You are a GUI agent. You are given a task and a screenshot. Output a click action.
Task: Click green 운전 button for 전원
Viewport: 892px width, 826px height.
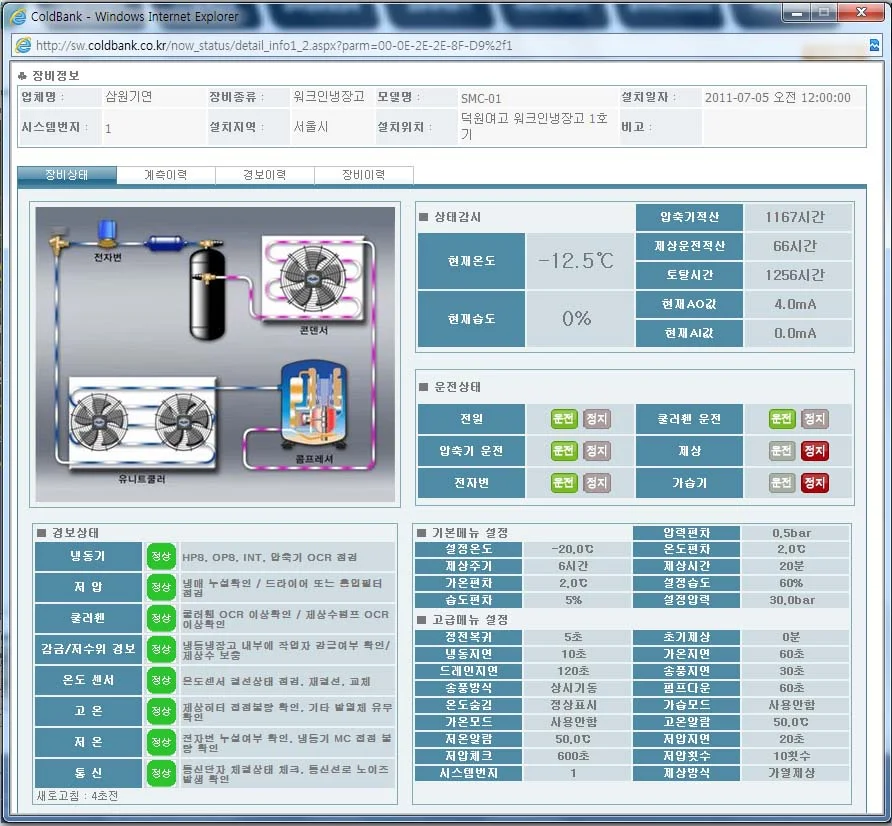563,419
